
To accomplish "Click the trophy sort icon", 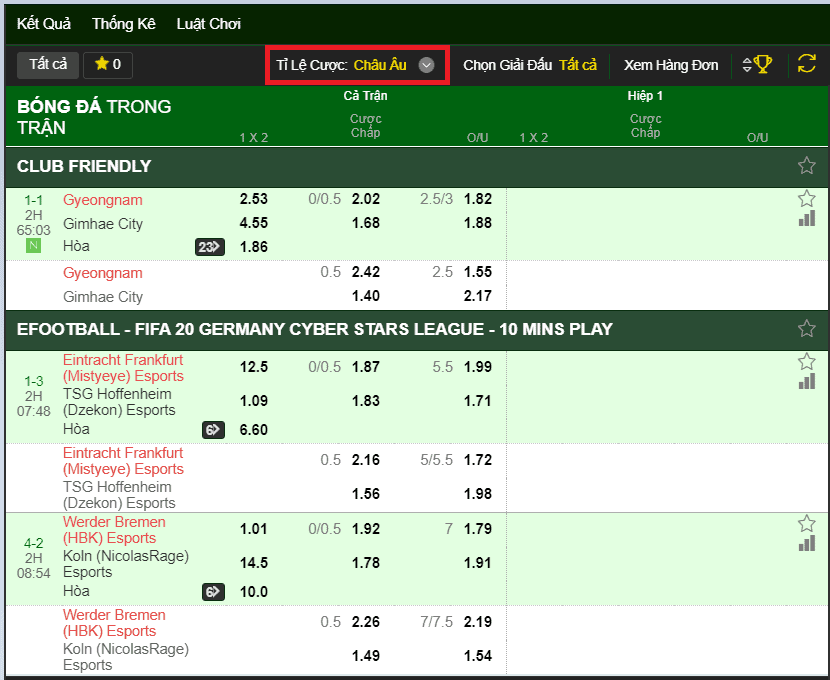I will click(757, 65).
